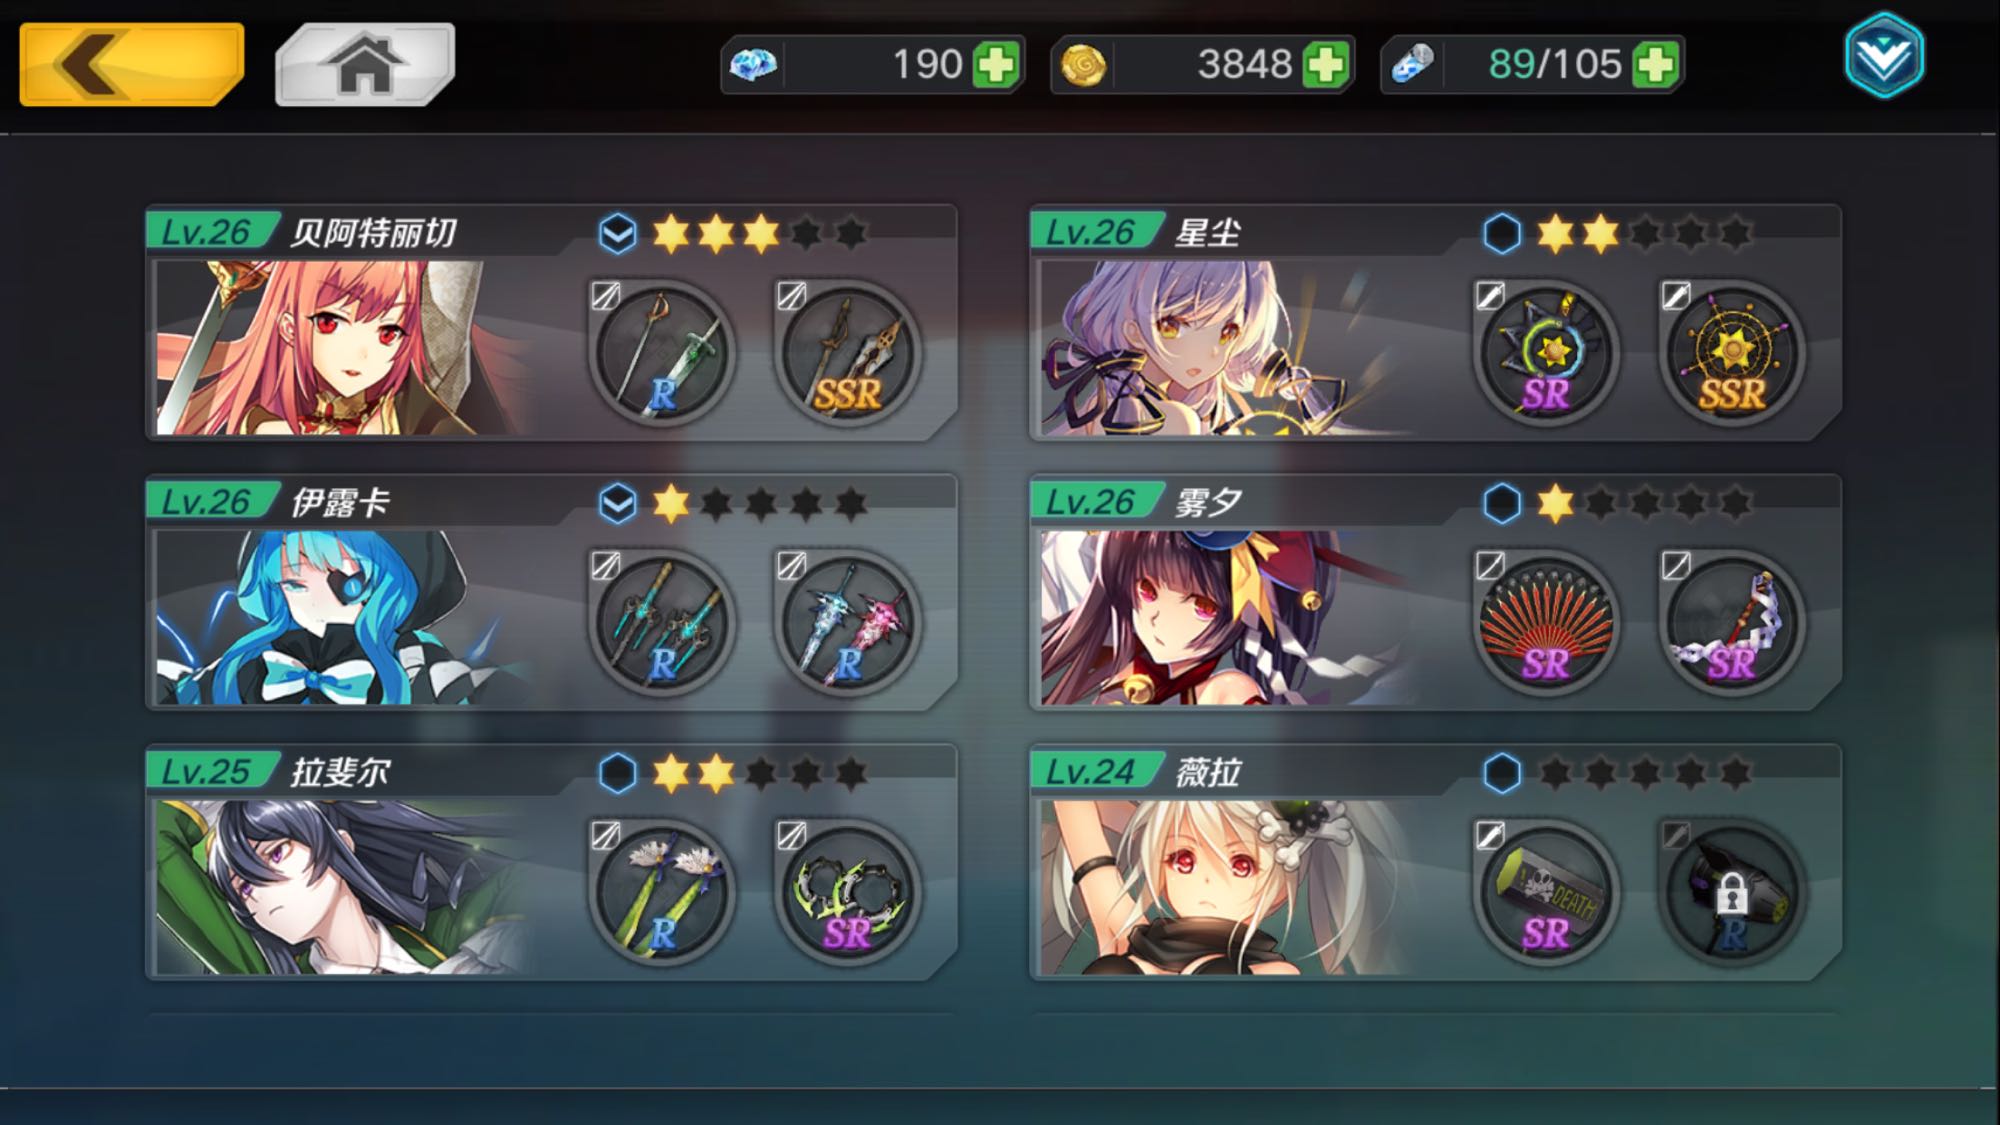This screenshot has width=2000, height=1125.
Task: Click 伊露卡's star rating row
Action: click(760, 503)
